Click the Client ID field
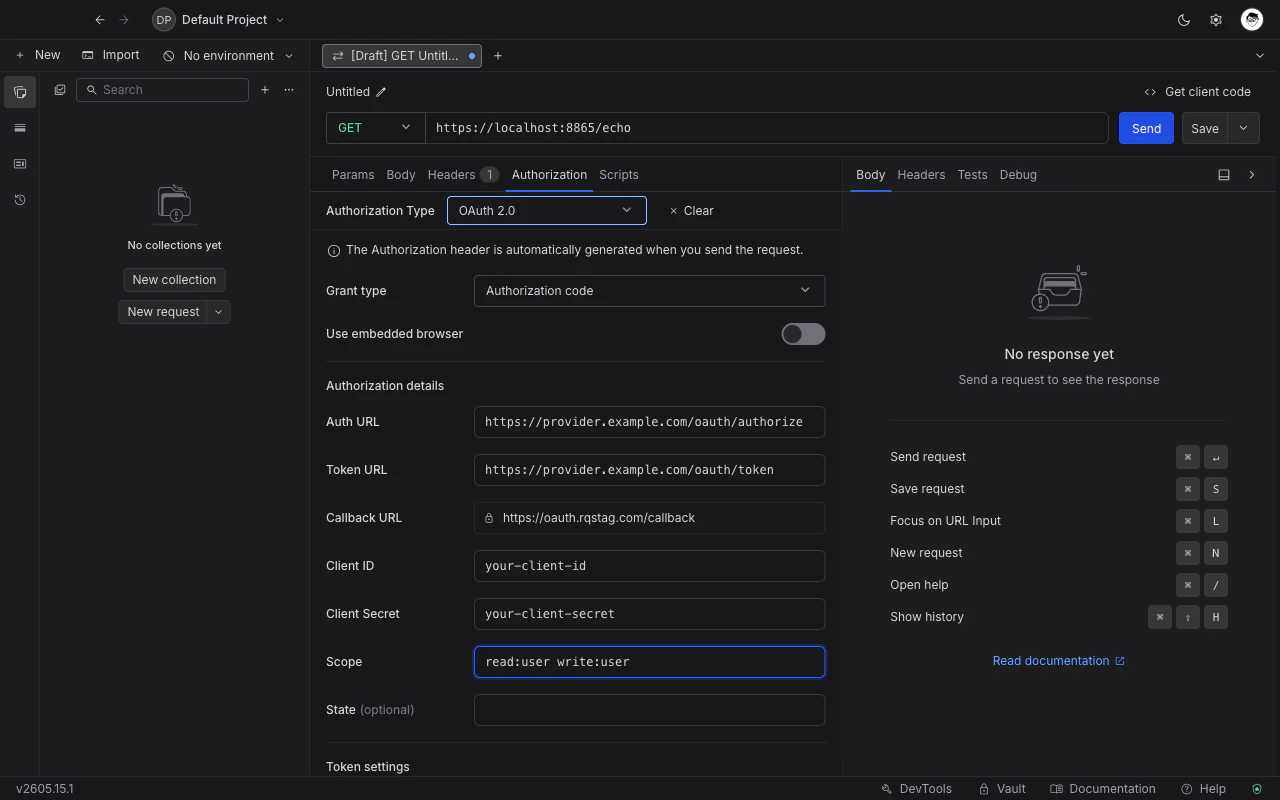This screenshot has width=1280, height=800. coord(649,566)
